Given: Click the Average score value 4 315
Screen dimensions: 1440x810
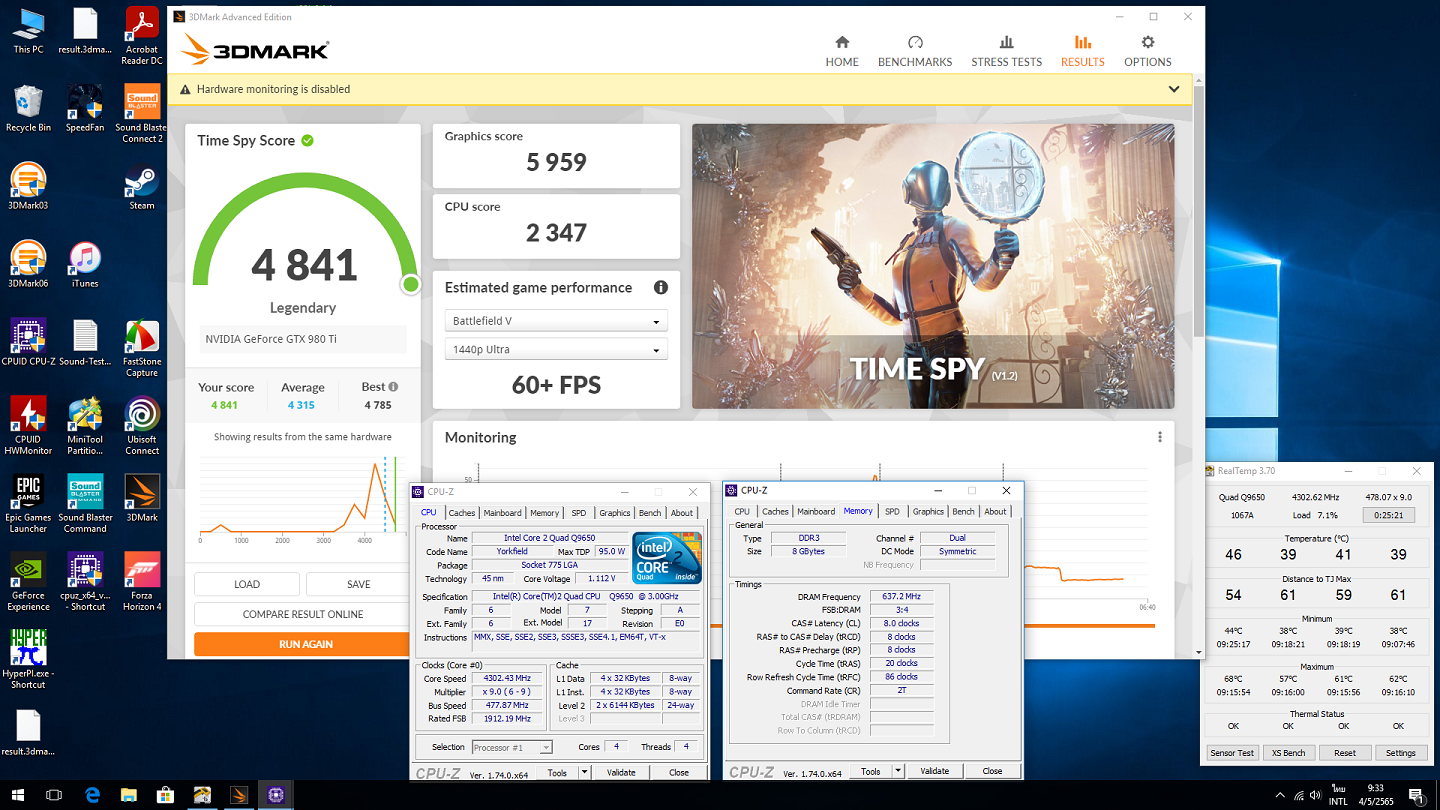Looking at the screenshot, I should point(301,405).
